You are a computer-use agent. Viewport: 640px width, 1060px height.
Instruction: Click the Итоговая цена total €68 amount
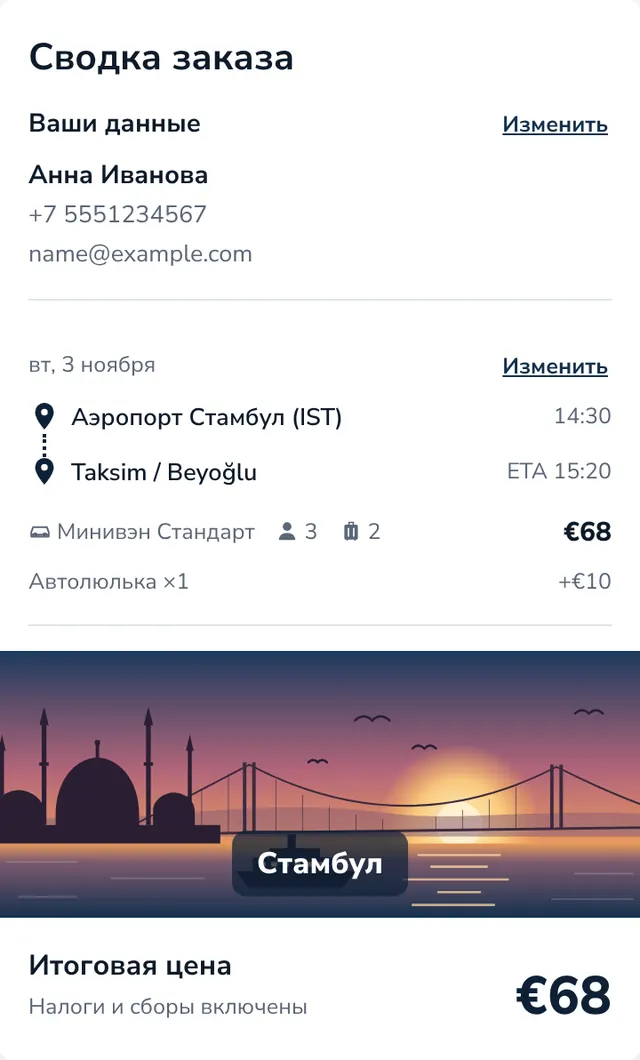tap(563, 995)
